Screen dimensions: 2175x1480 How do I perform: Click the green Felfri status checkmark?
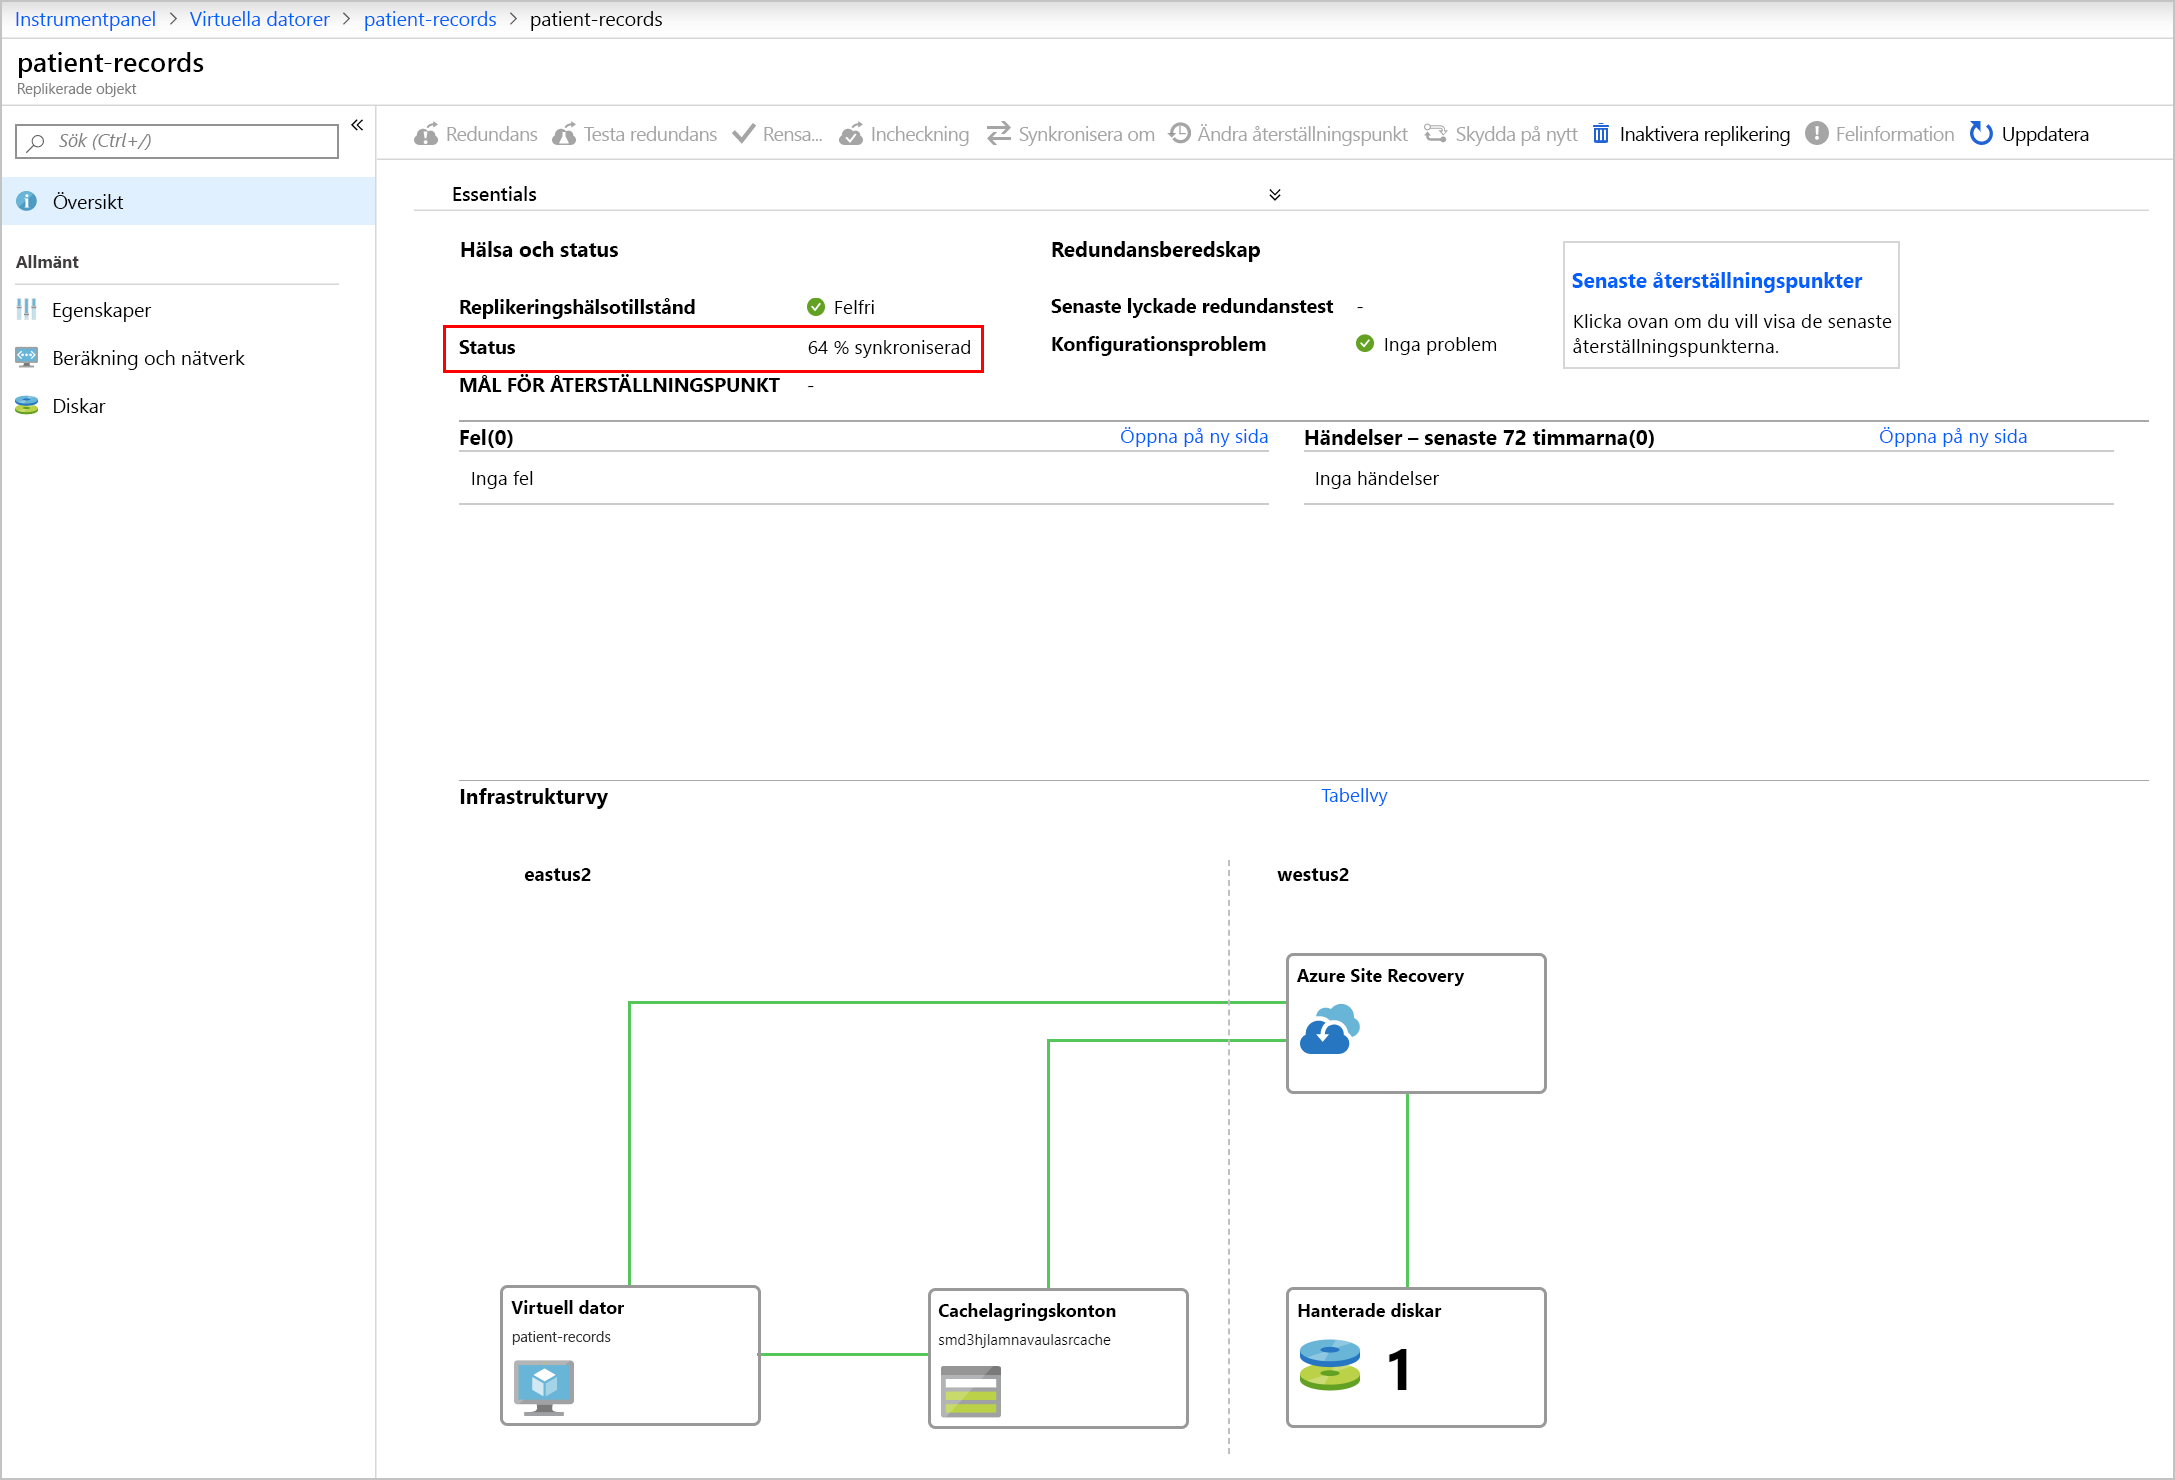[816, 307]
